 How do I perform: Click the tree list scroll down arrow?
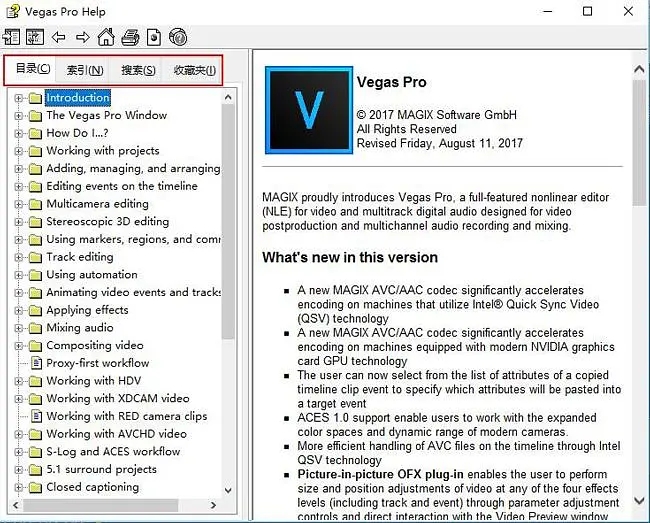(x=228, y=490)
